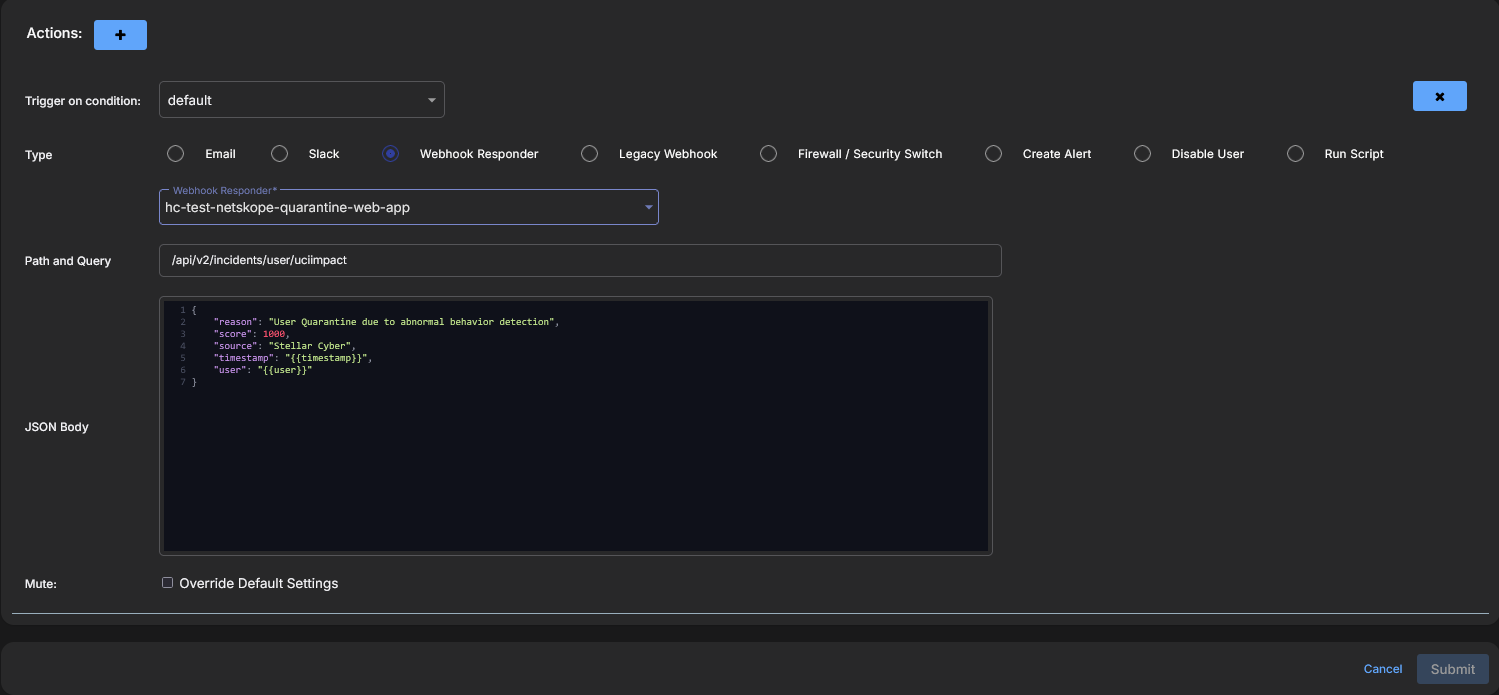Viewport: 1499px width, 695px height.
Task: Choose the Run Script radio button
Action: pos(1295,154)
